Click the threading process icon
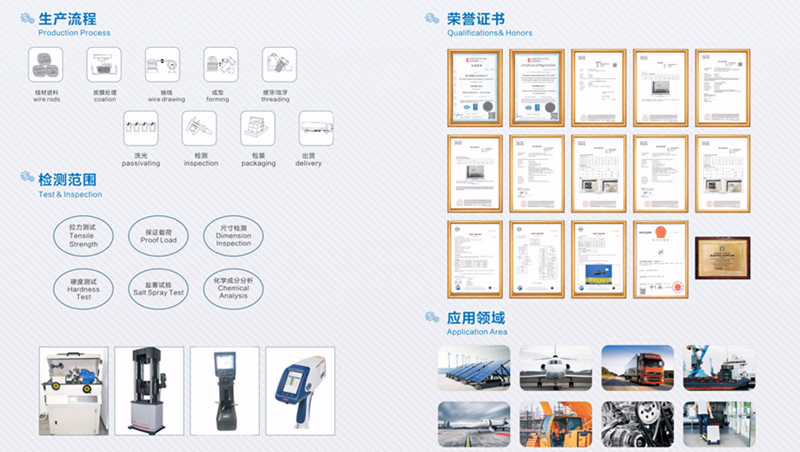Screen dimensions: 800x452 pos(277,65)
